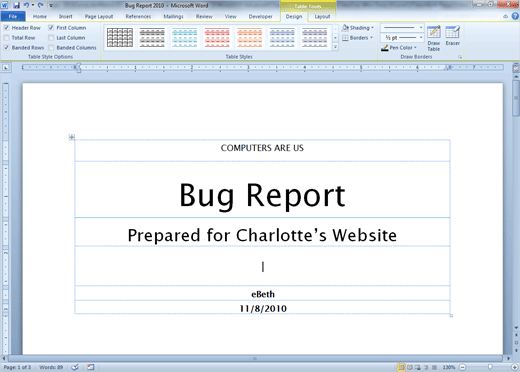Click the Undo arrow icon
520x372 pixels.
click(x=26, y=5)
